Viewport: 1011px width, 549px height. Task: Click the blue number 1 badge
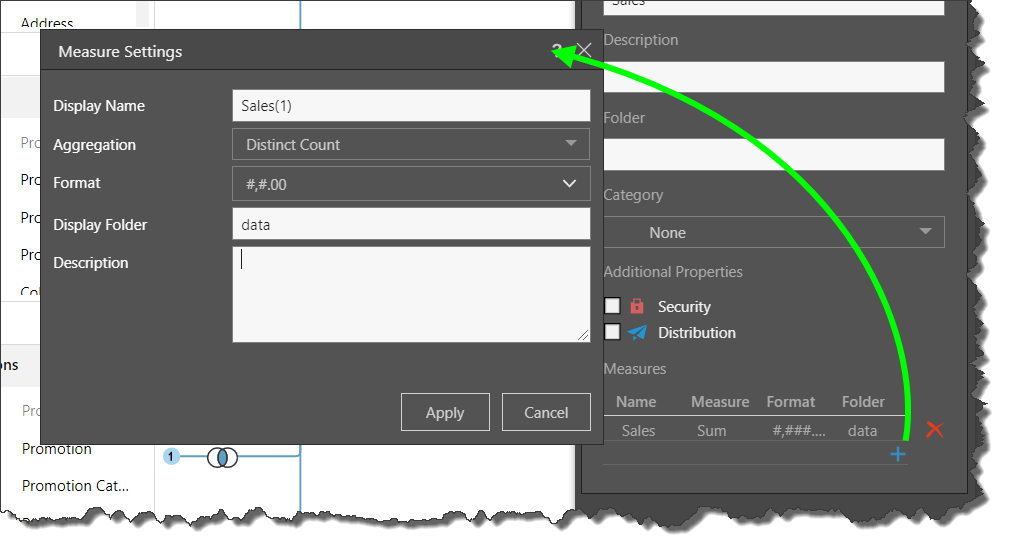(171, 457)
